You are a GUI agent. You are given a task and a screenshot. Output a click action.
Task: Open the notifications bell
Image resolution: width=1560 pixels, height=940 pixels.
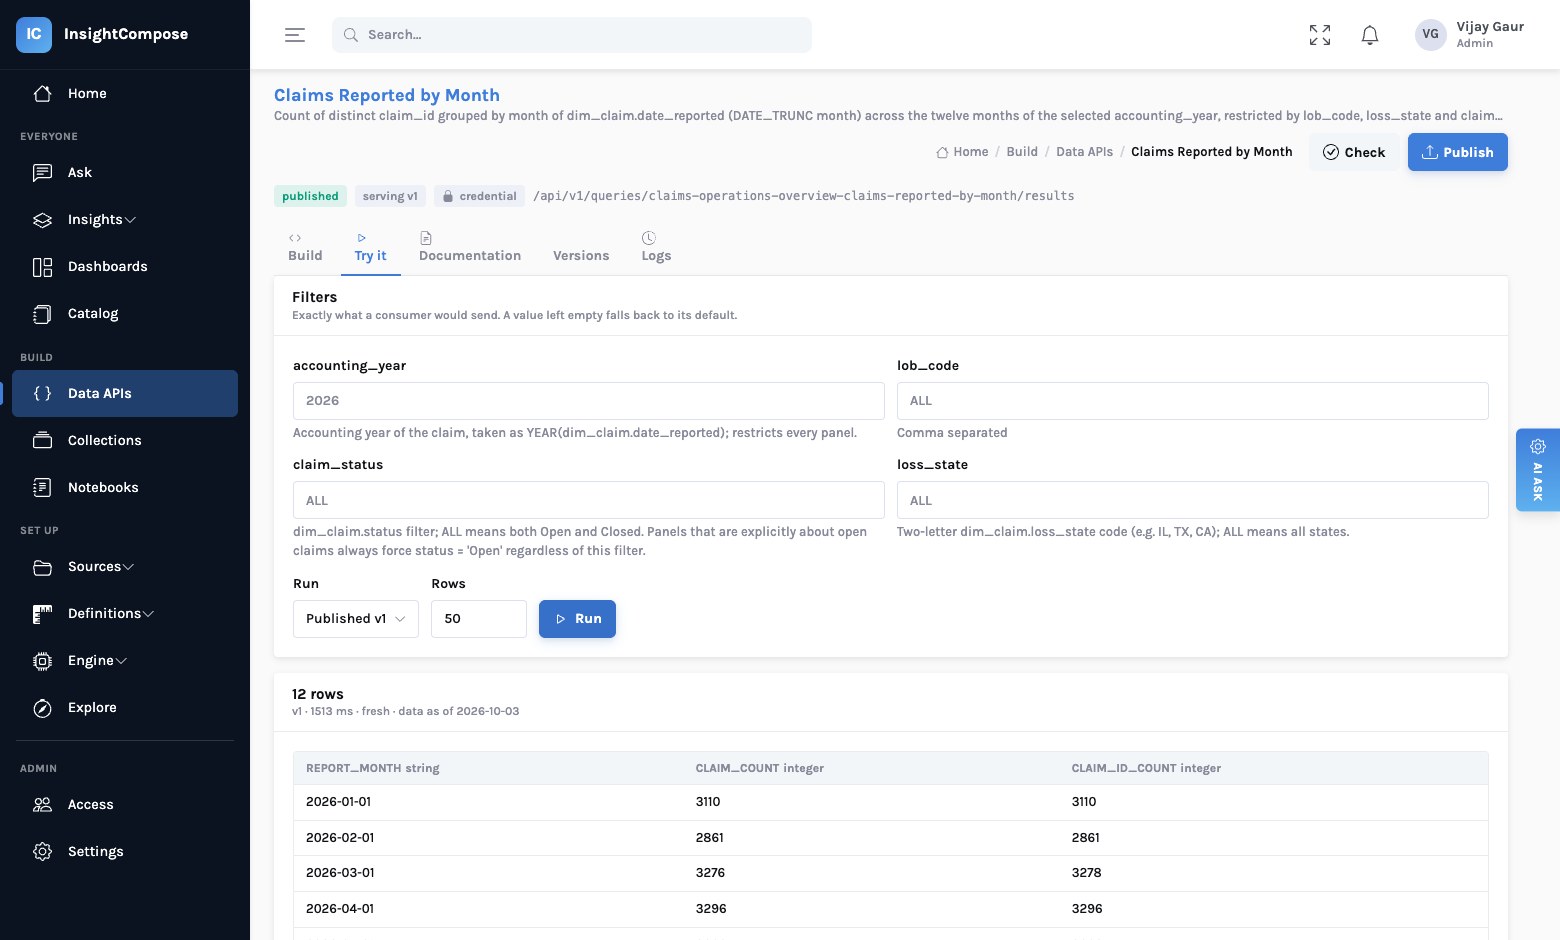pos(1370,35)
